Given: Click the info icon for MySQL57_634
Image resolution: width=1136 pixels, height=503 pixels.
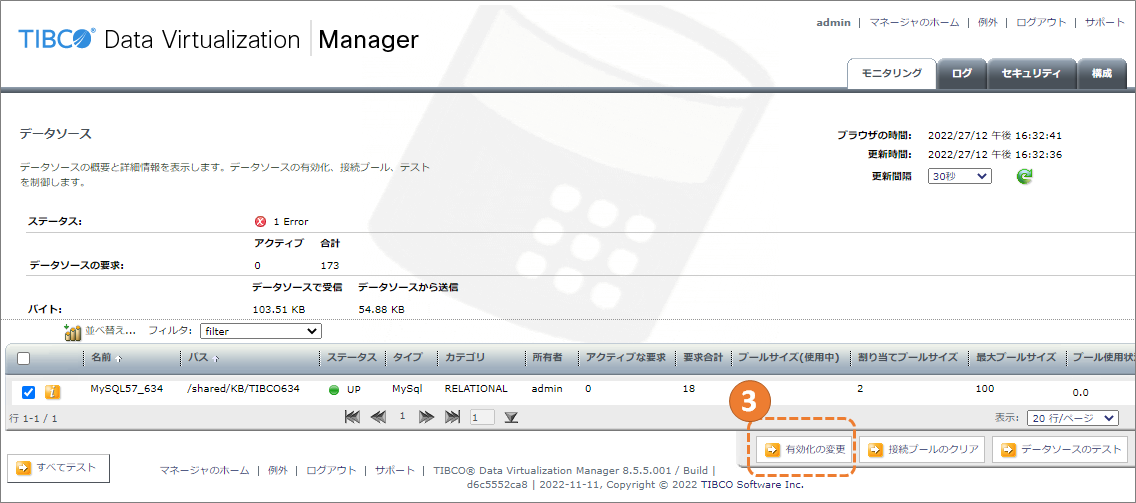Looking at the screenshot, I should [53, 392].
